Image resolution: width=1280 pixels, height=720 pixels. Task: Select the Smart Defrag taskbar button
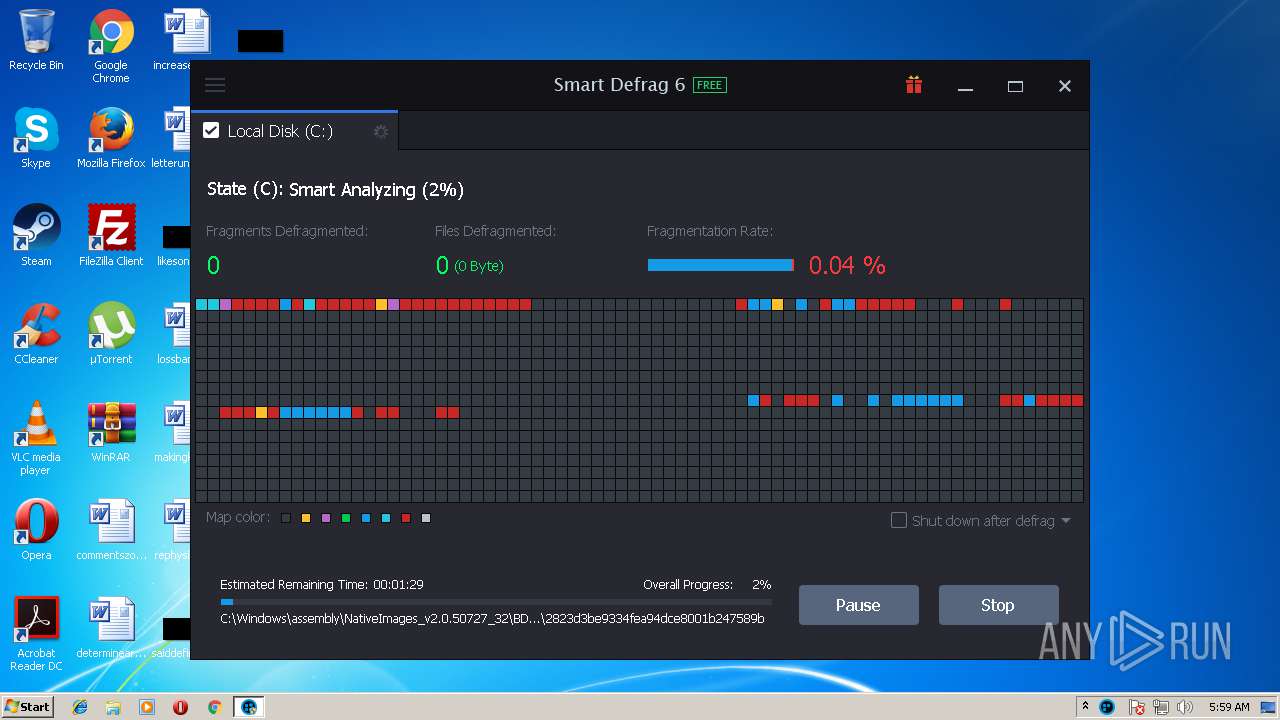[x=248, y=707]
